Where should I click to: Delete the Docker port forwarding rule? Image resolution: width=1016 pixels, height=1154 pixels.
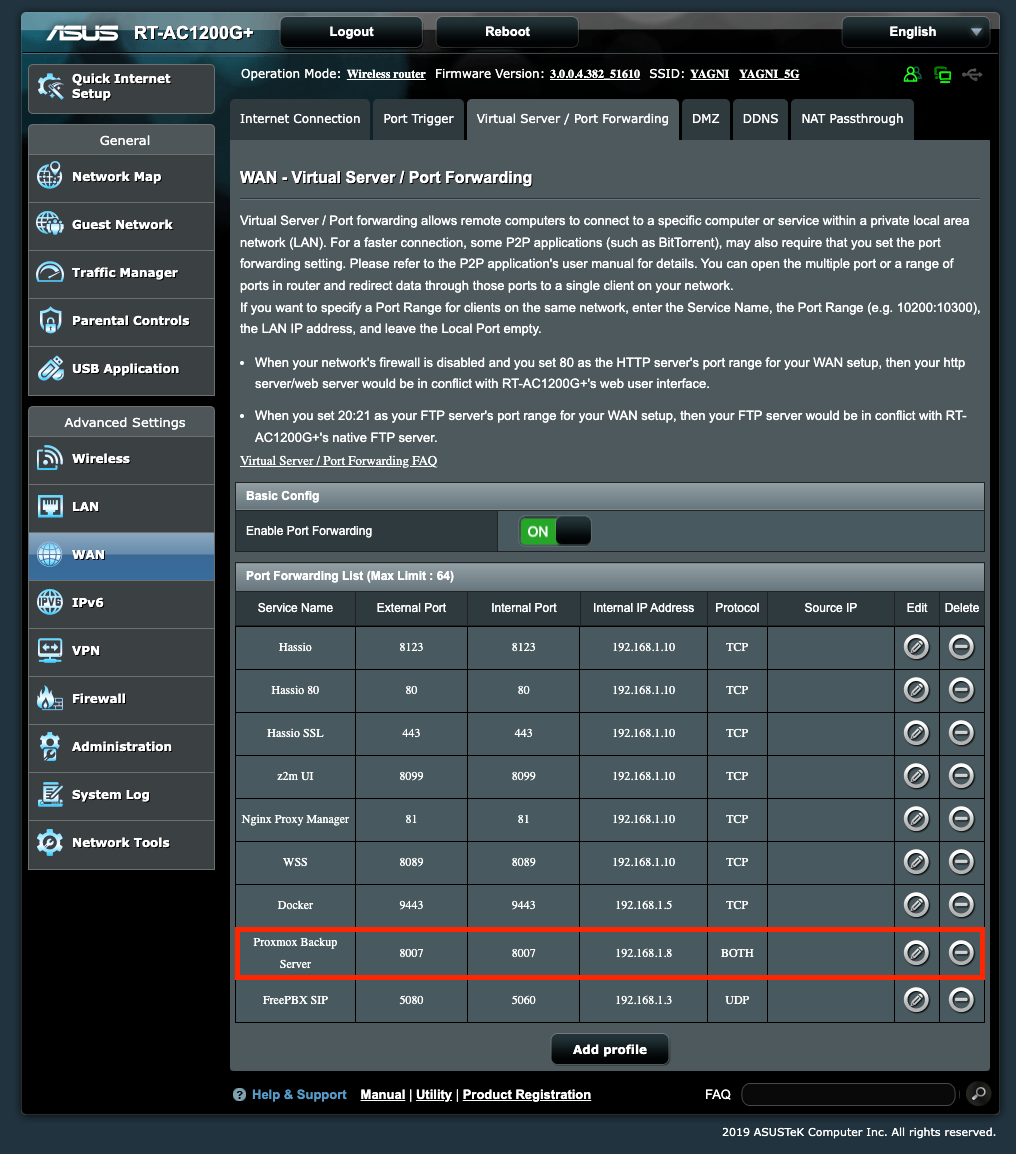(x=961, y=905)
